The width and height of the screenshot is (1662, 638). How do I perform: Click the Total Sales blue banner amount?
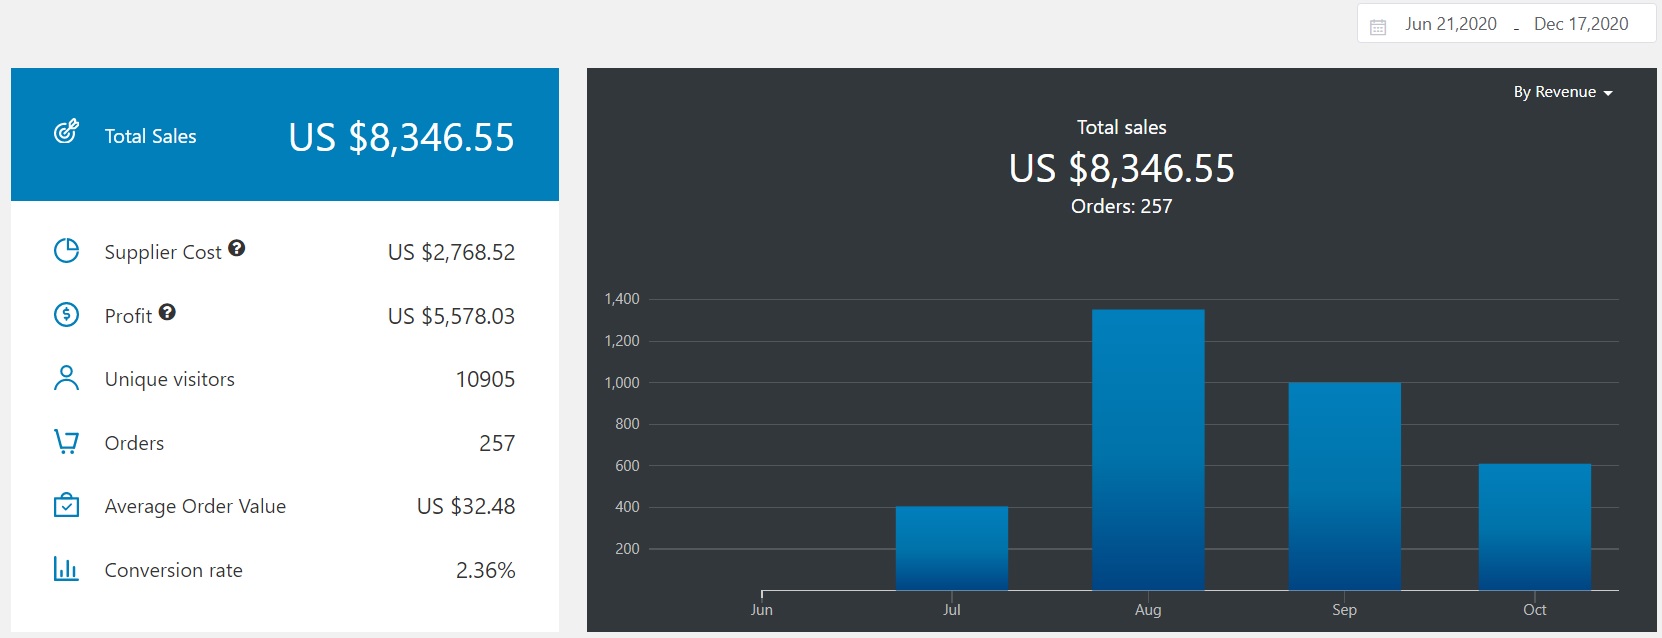coord(401,137)
